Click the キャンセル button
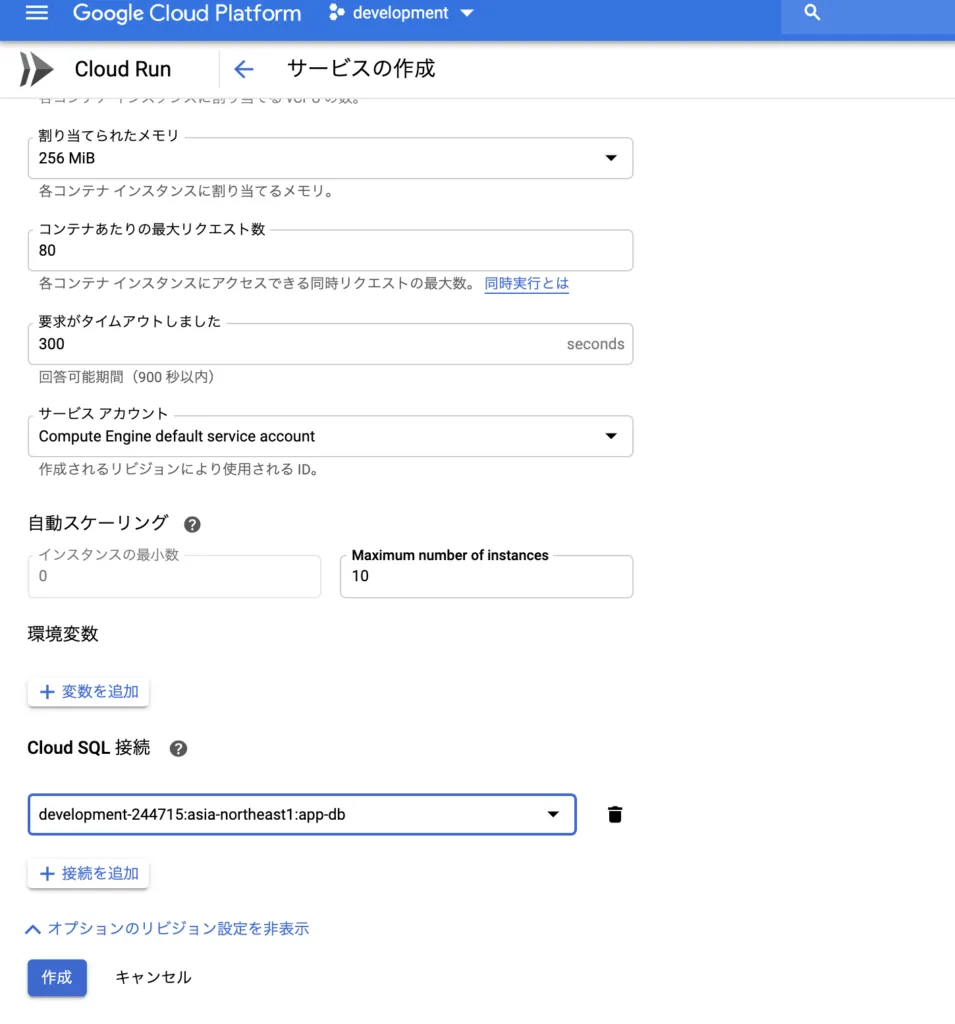The image size is (955, 1024). pos(153,978)
